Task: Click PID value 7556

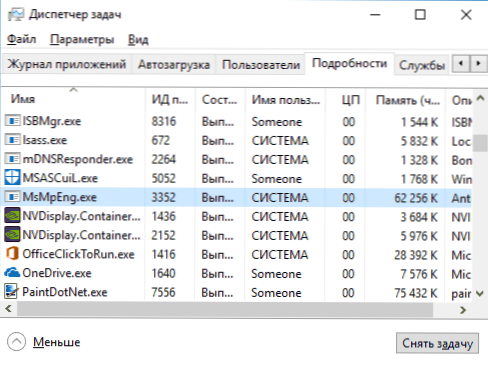Action: click(163, 293)
